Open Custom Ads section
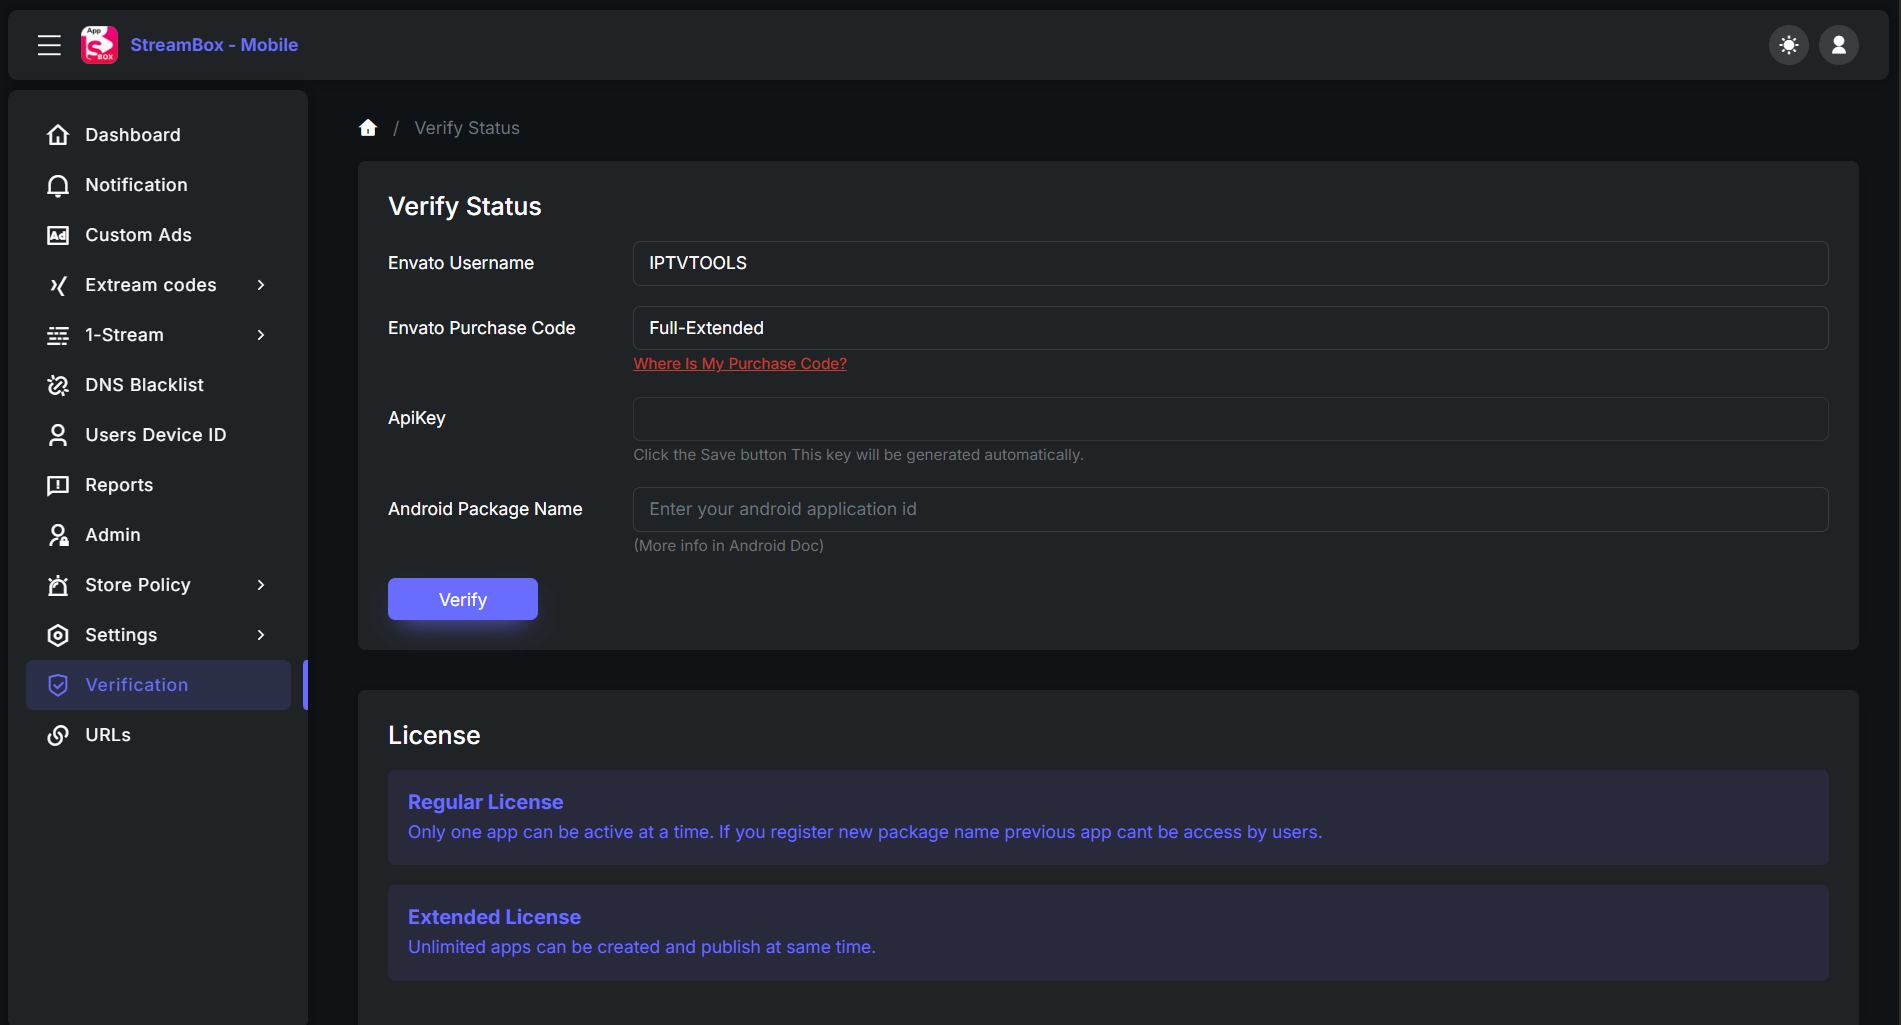This screenshot has width=1901, height=1025. click(x=158, y=235)
